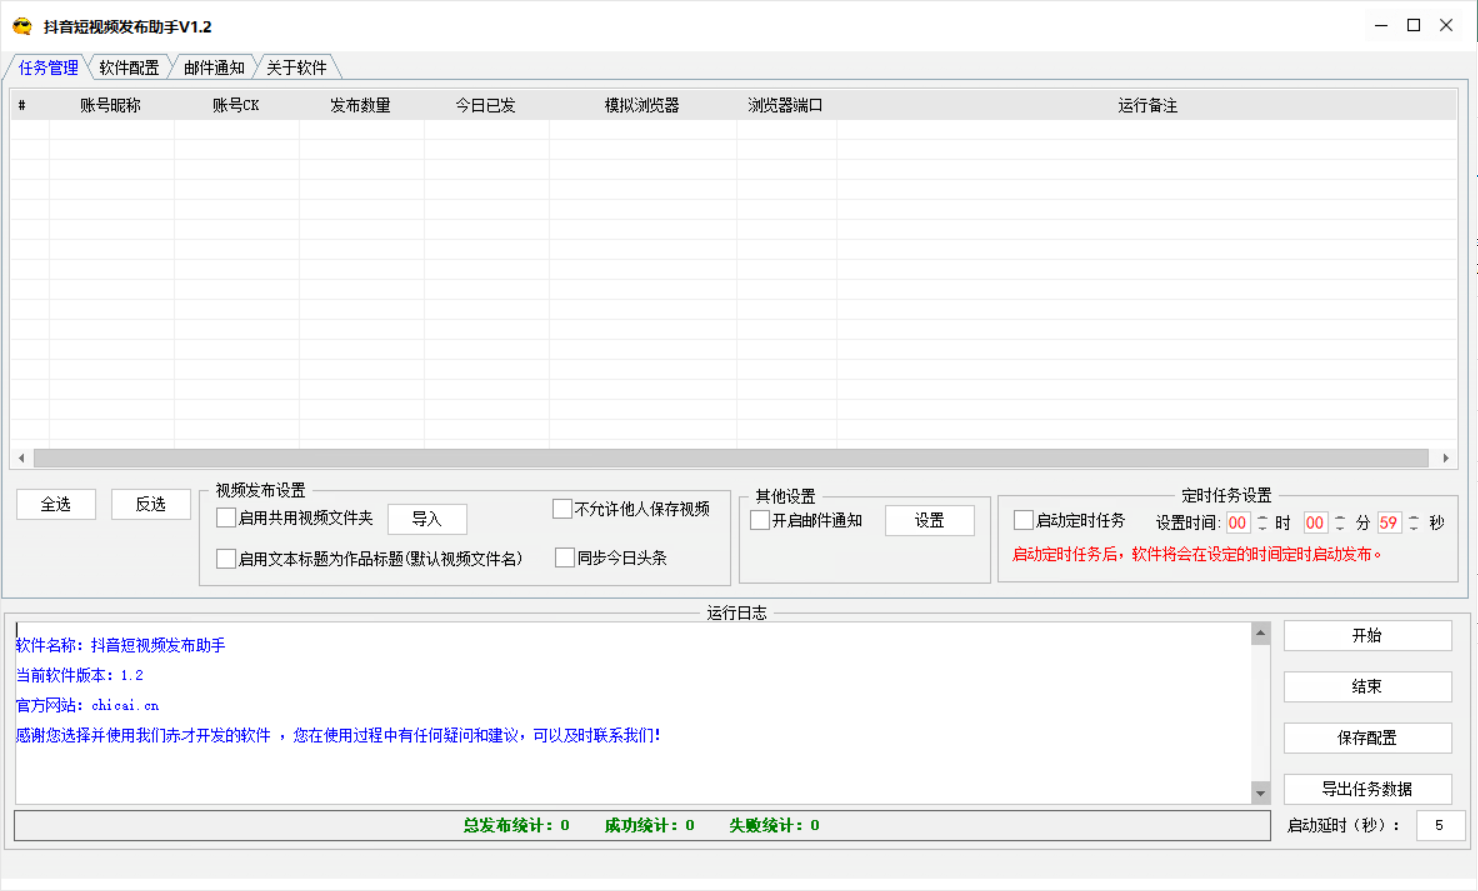This screenshot has height=891, width=1478.
Task: Click the 发布数量 column header
Action: tap(361, 105)
